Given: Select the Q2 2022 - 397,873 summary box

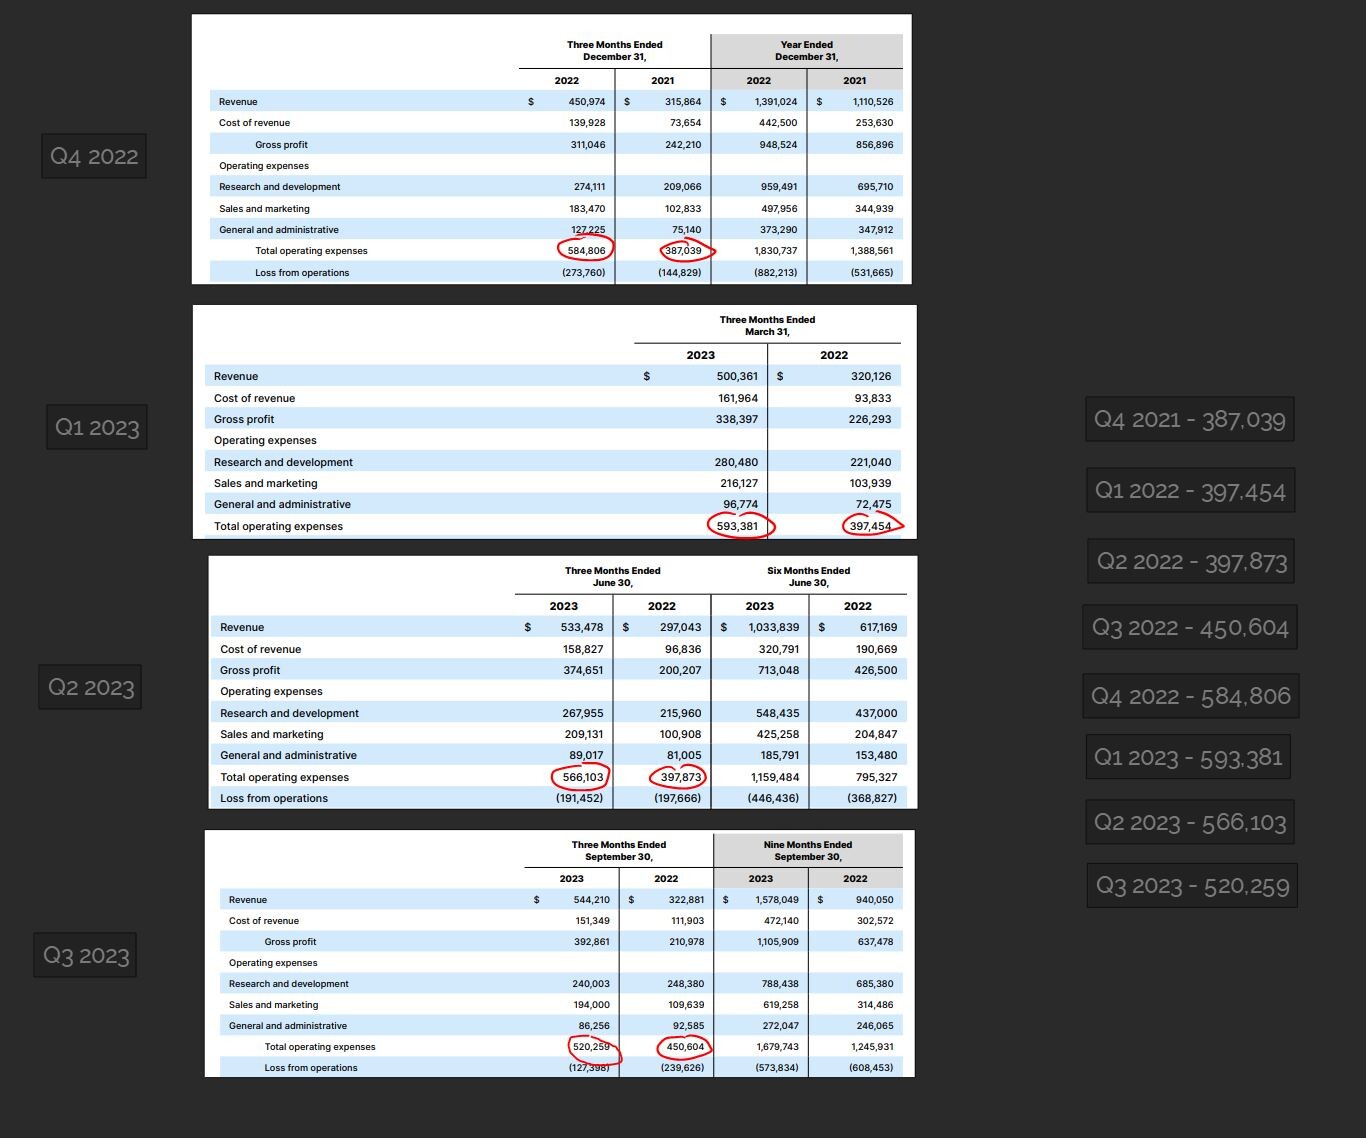Looking at the screenshot, I should pyautogui.click(x=1190, y=561).
